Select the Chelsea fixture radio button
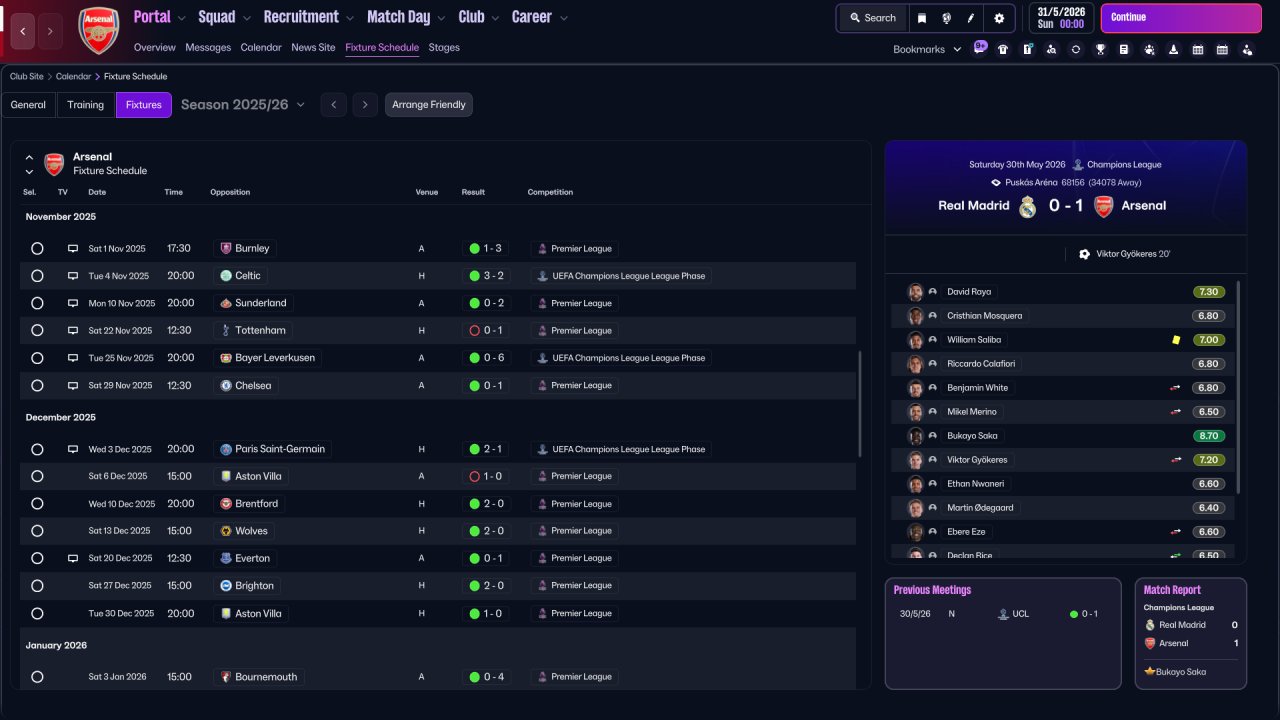 [x=37, y=385]
